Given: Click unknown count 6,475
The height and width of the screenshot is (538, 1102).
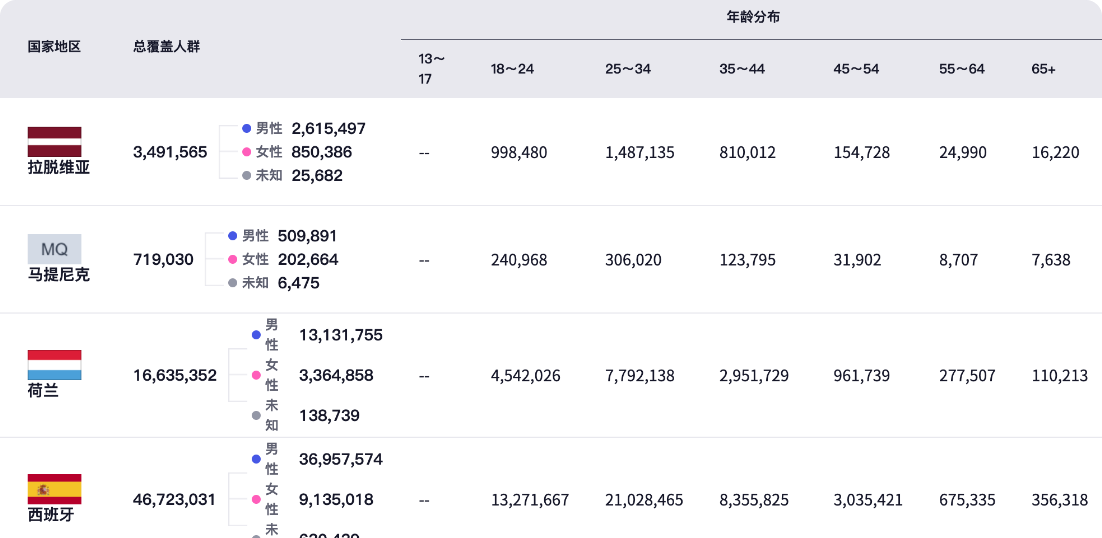Looking at the screenshot, I should click(299, 283).
